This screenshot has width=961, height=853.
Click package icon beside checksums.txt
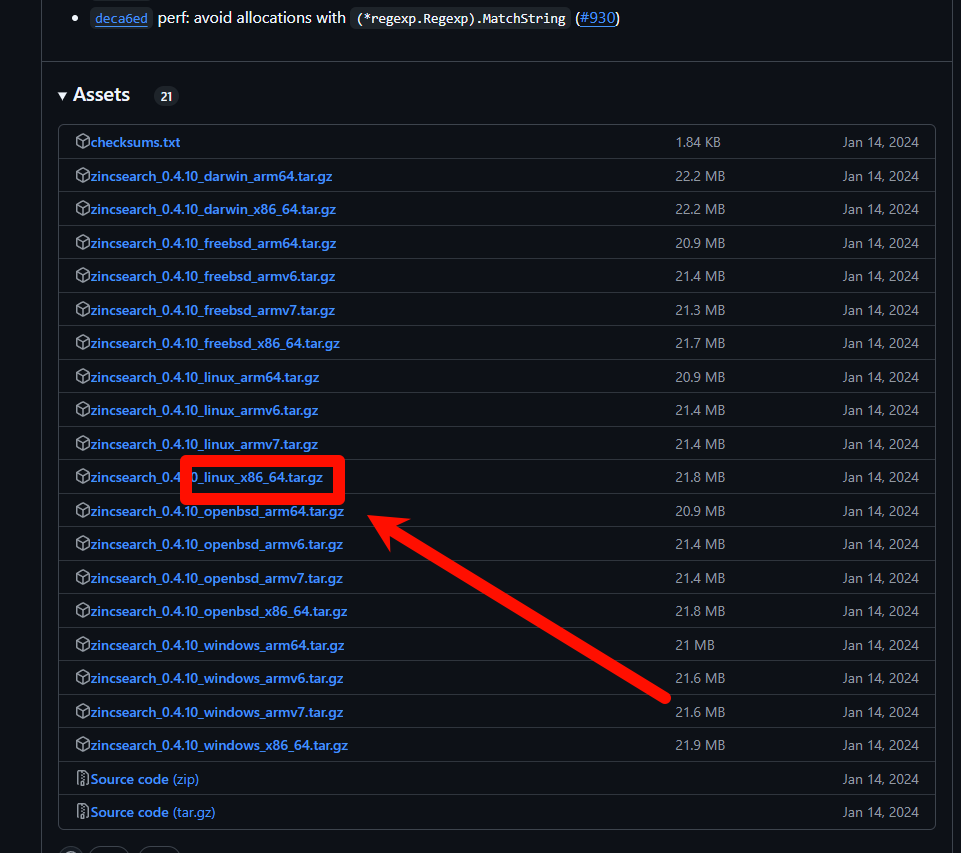pos(83,142)
